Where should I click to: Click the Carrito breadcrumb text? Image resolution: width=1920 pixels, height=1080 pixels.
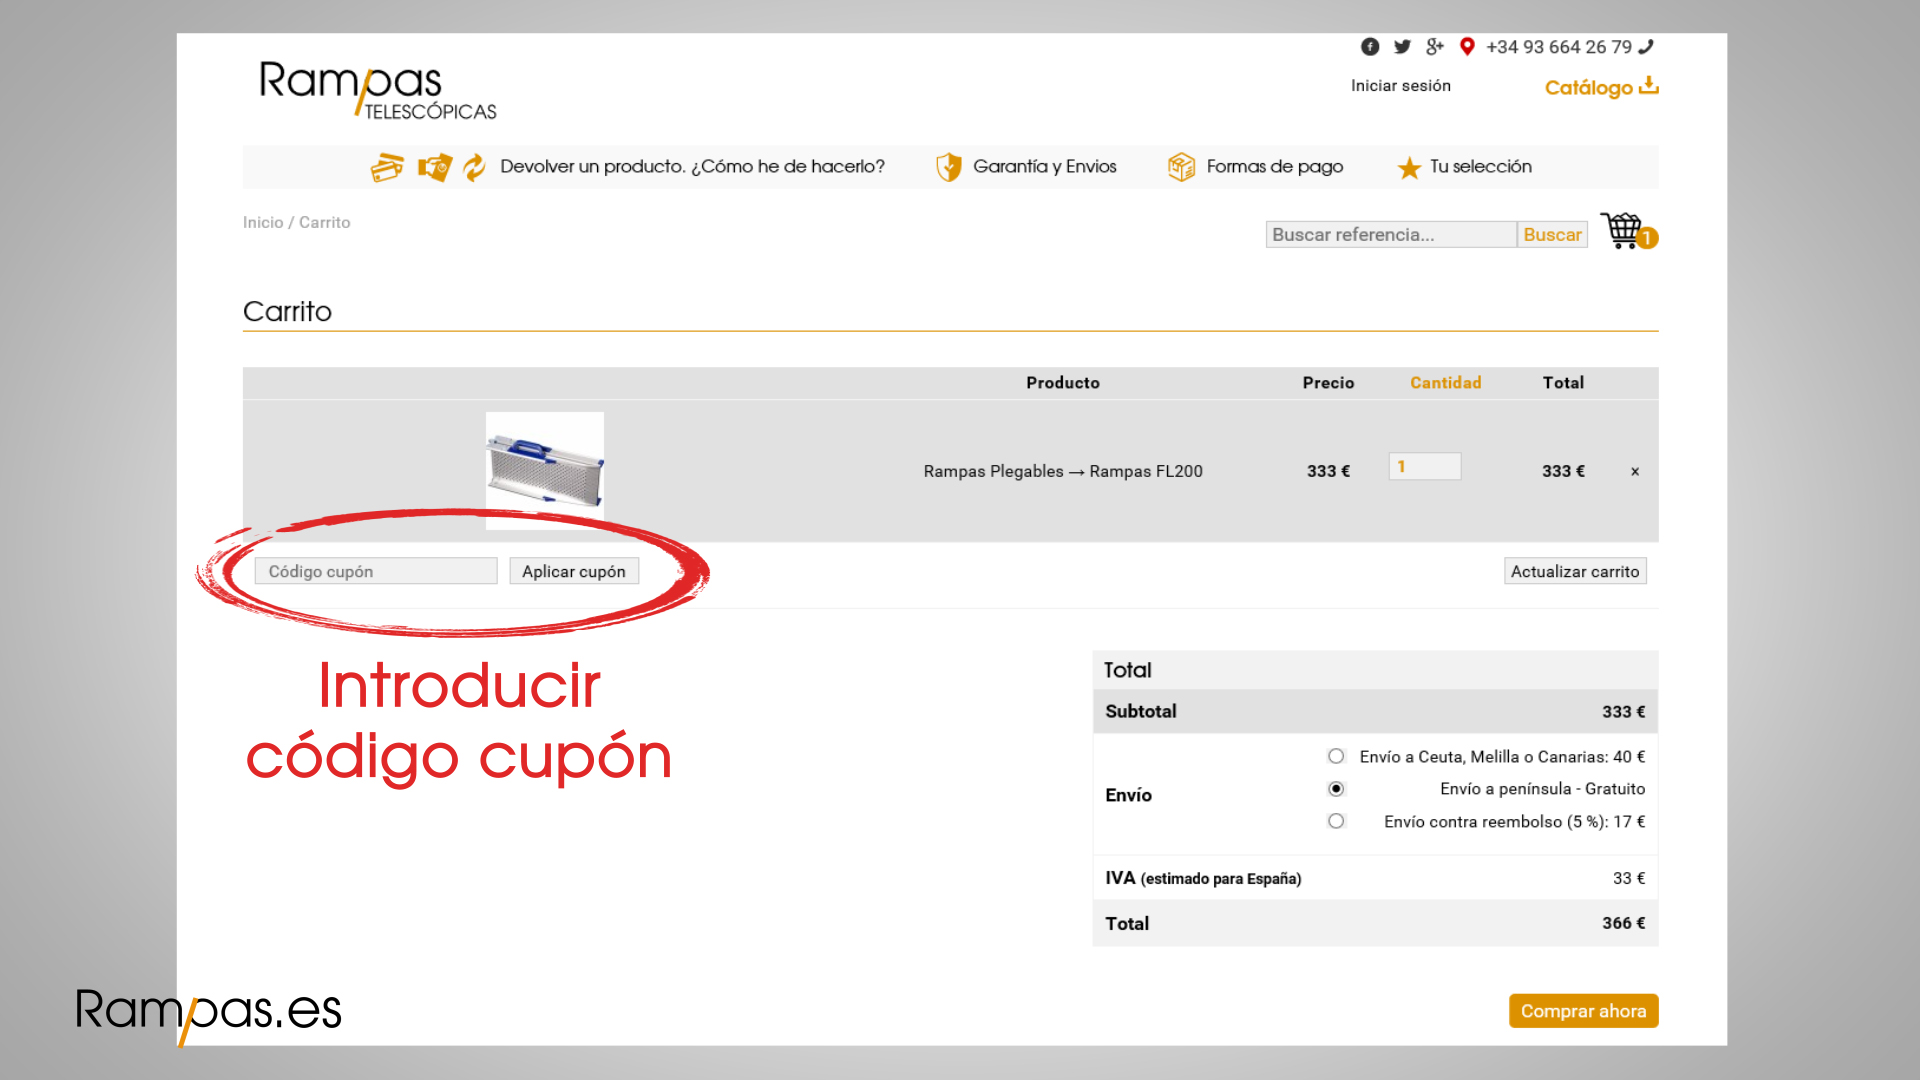(x=324, y=222)
